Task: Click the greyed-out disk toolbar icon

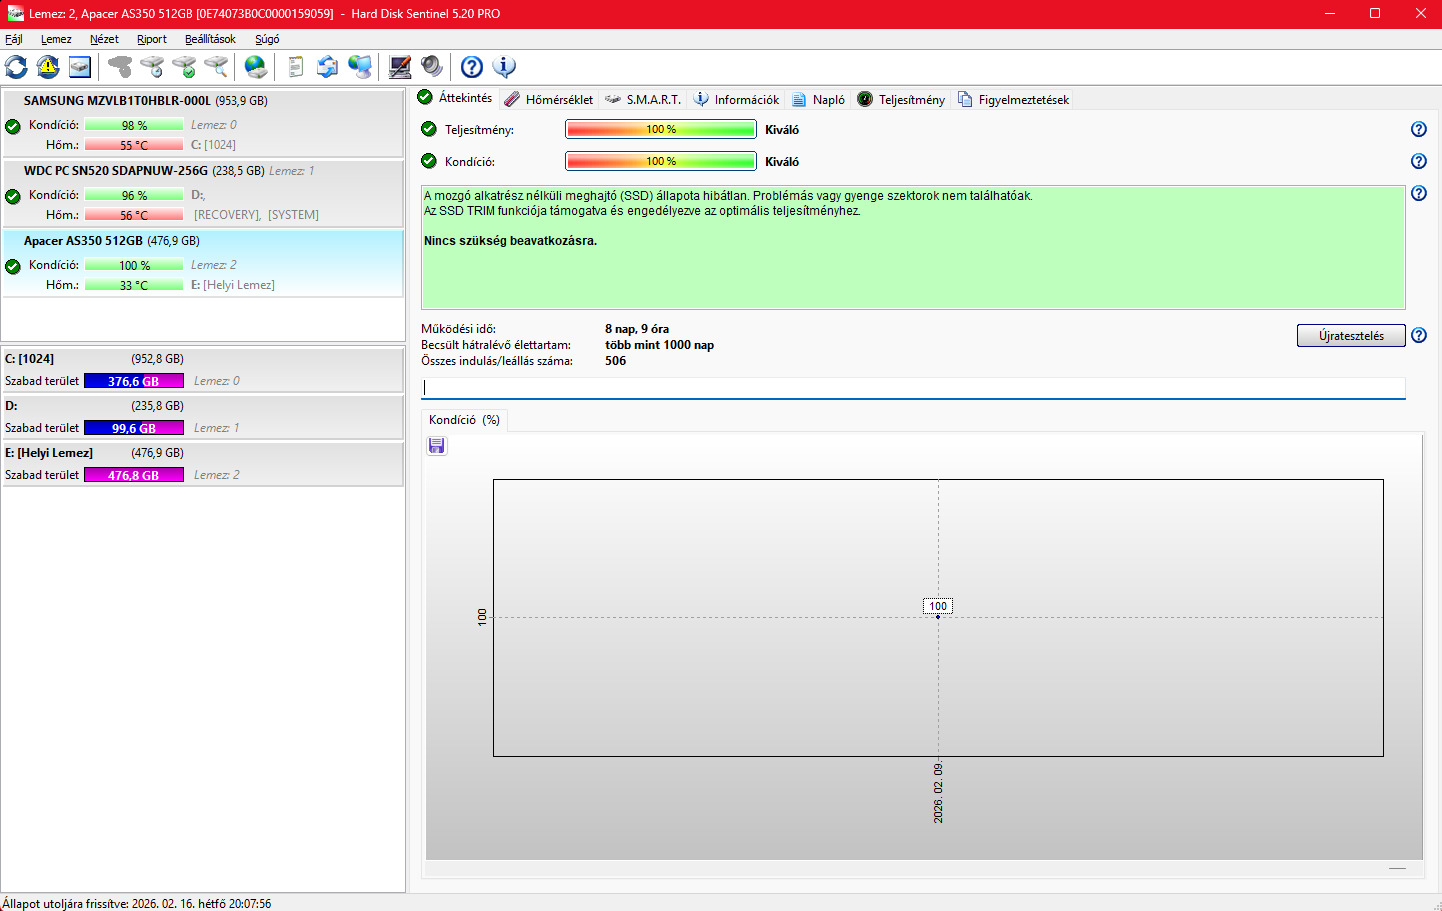Action: 120,67
